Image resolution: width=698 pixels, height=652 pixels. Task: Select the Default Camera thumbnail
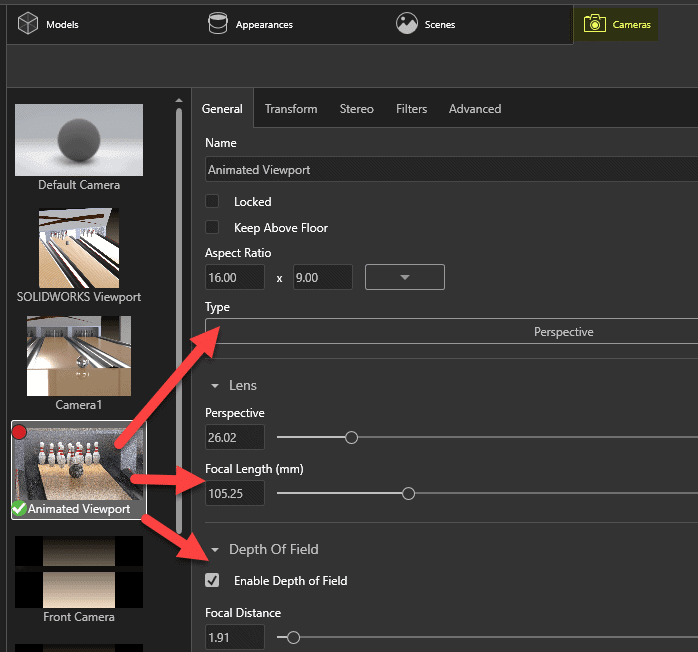tap(79, 140)
